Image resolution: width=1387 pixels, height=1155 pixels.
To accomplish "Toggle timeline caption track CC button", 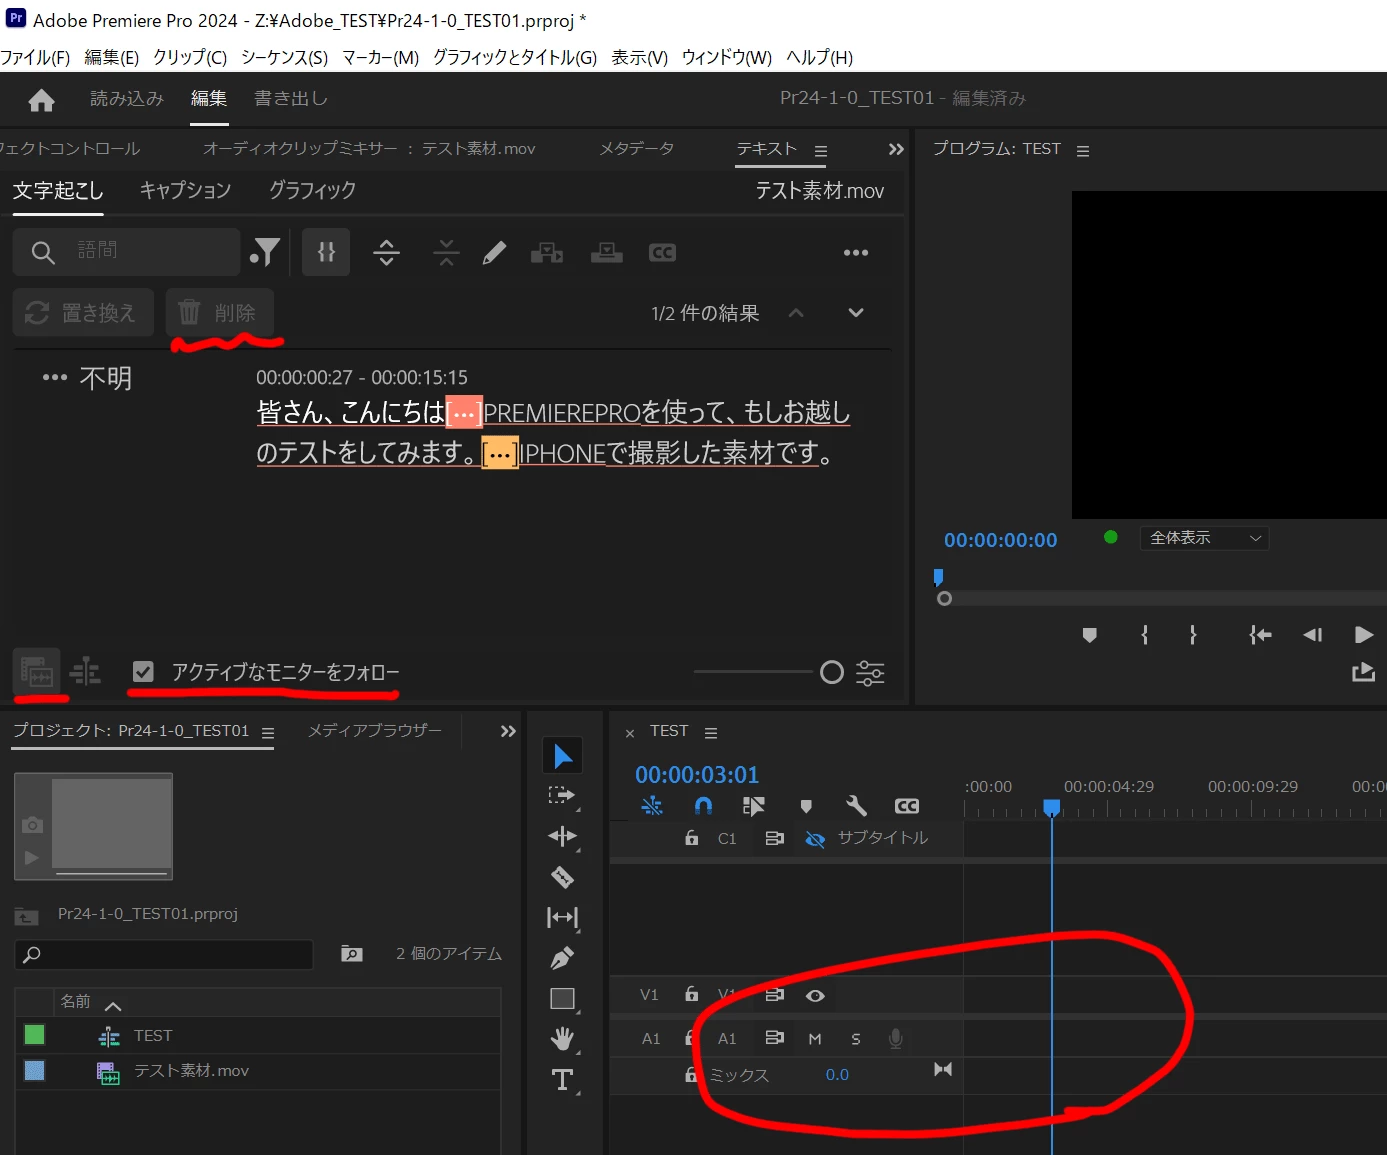I will (x=907, y=806).
